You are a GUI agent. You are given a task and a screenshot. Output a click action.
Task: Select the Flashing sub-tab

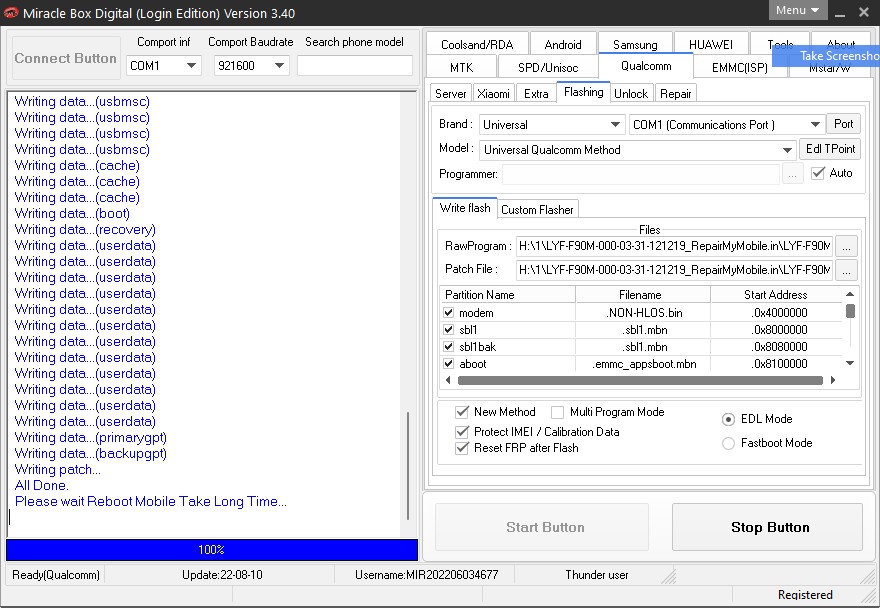584,92
